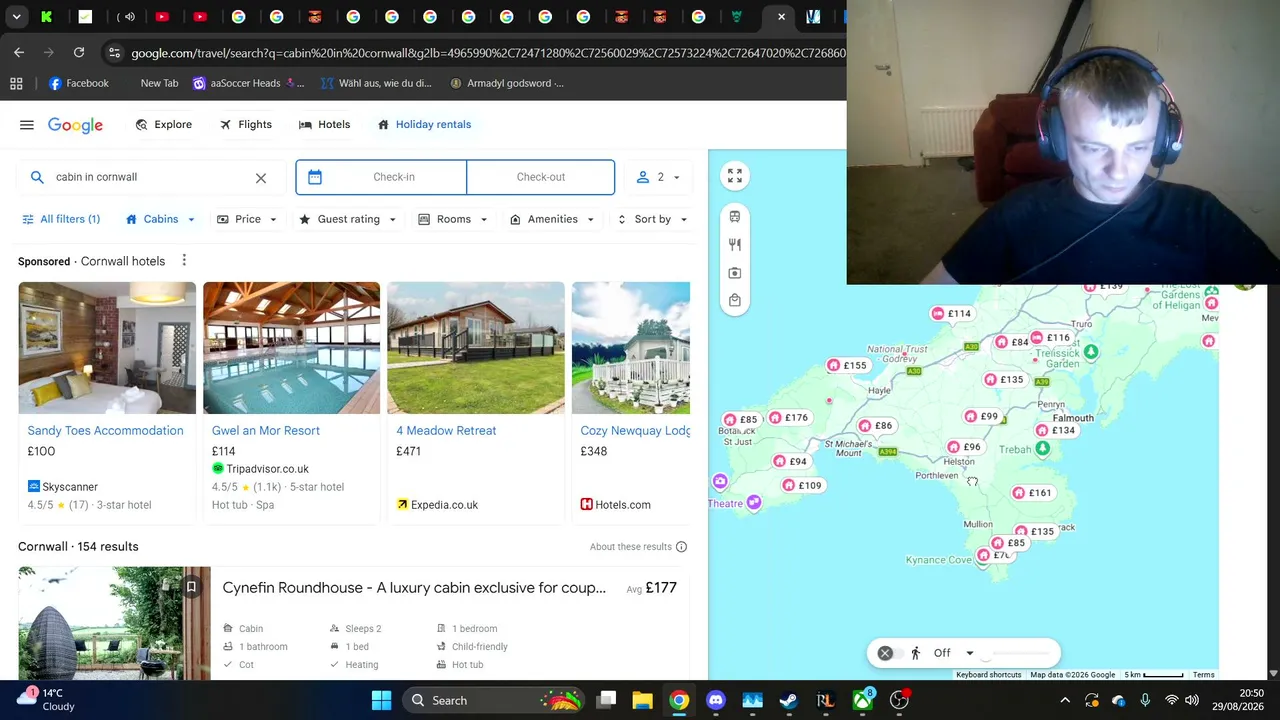Open 4 Meadow Retreat listing
Viewport: 1280px width, 720px height.
click(446, 431)
